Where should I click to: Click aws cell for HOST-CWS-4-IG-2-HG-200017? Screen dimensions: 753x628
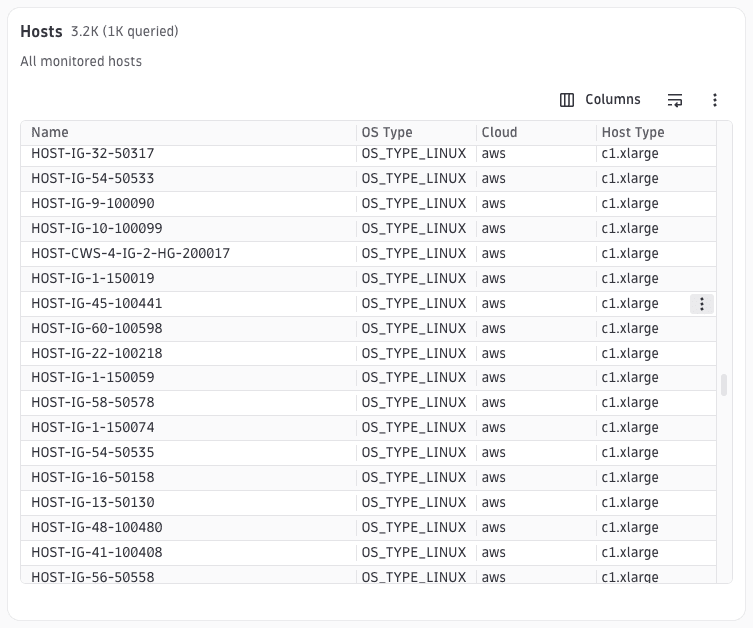(494, 254)
